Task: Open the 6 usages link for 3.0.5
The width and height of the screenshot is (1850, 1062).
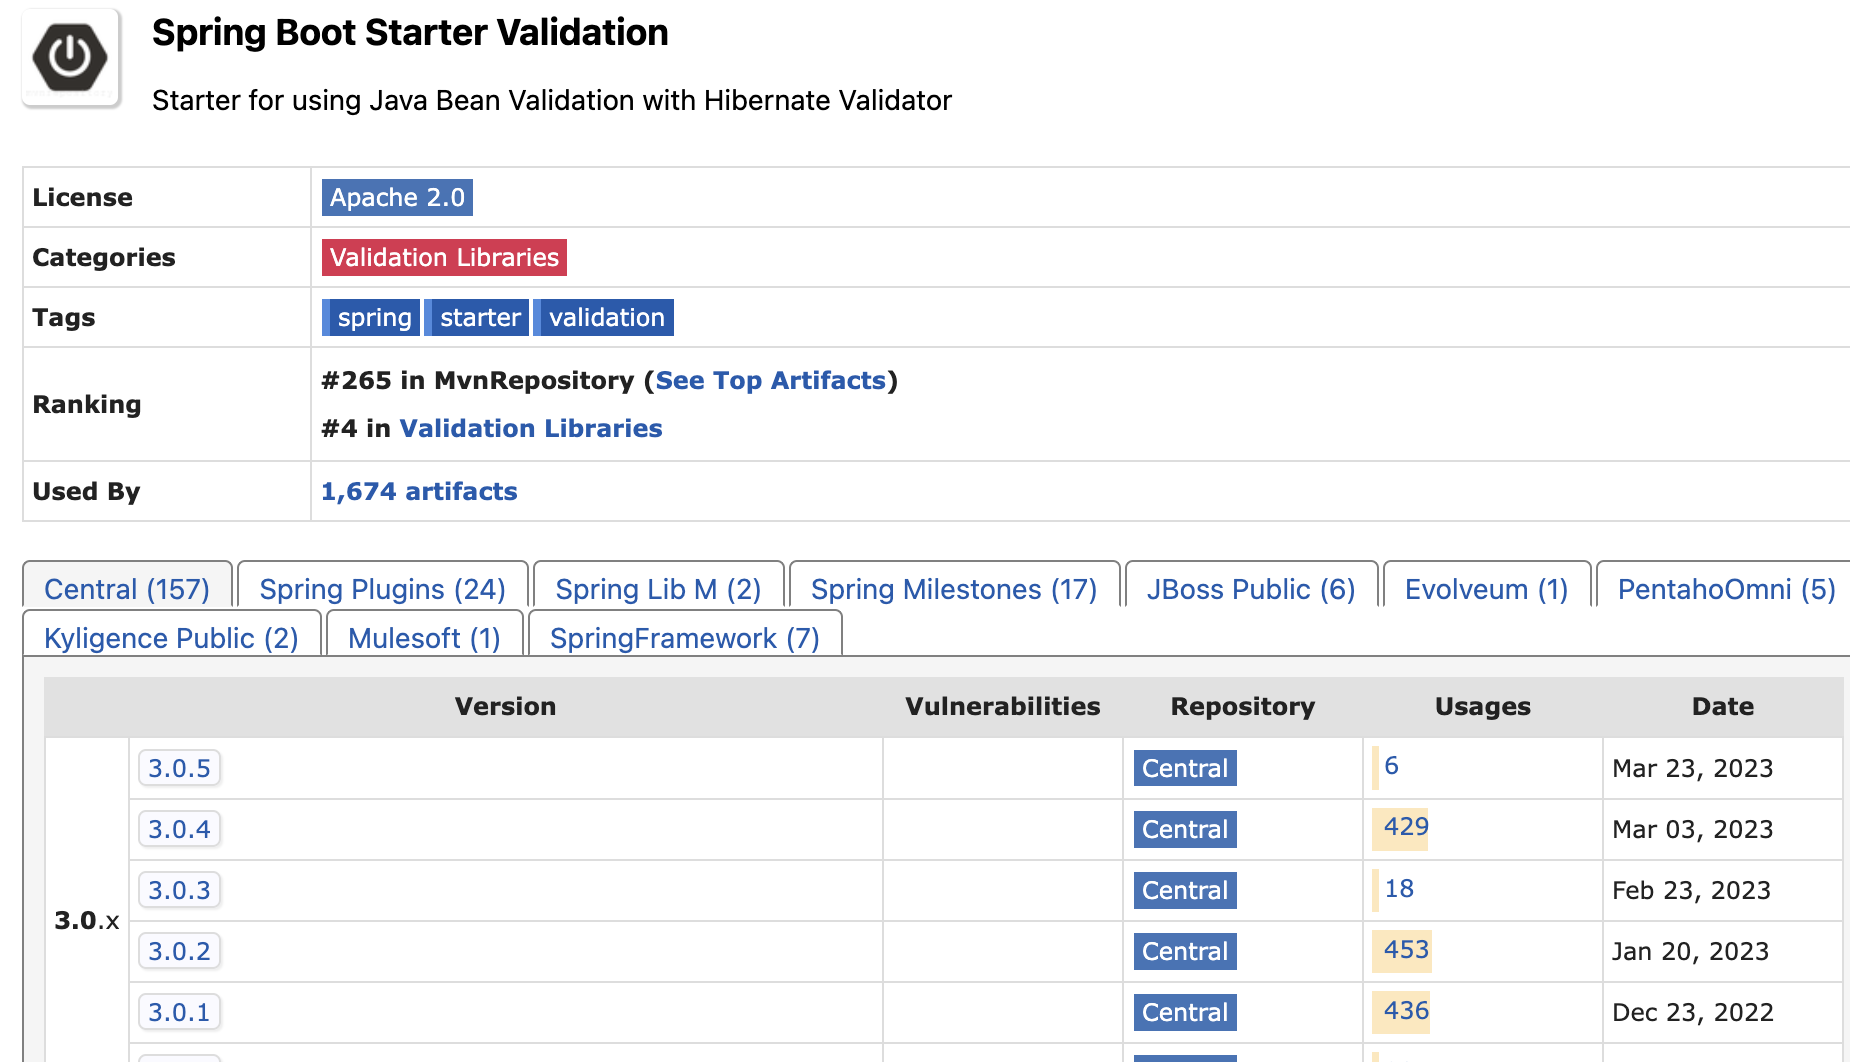Action: point(1391,766)
